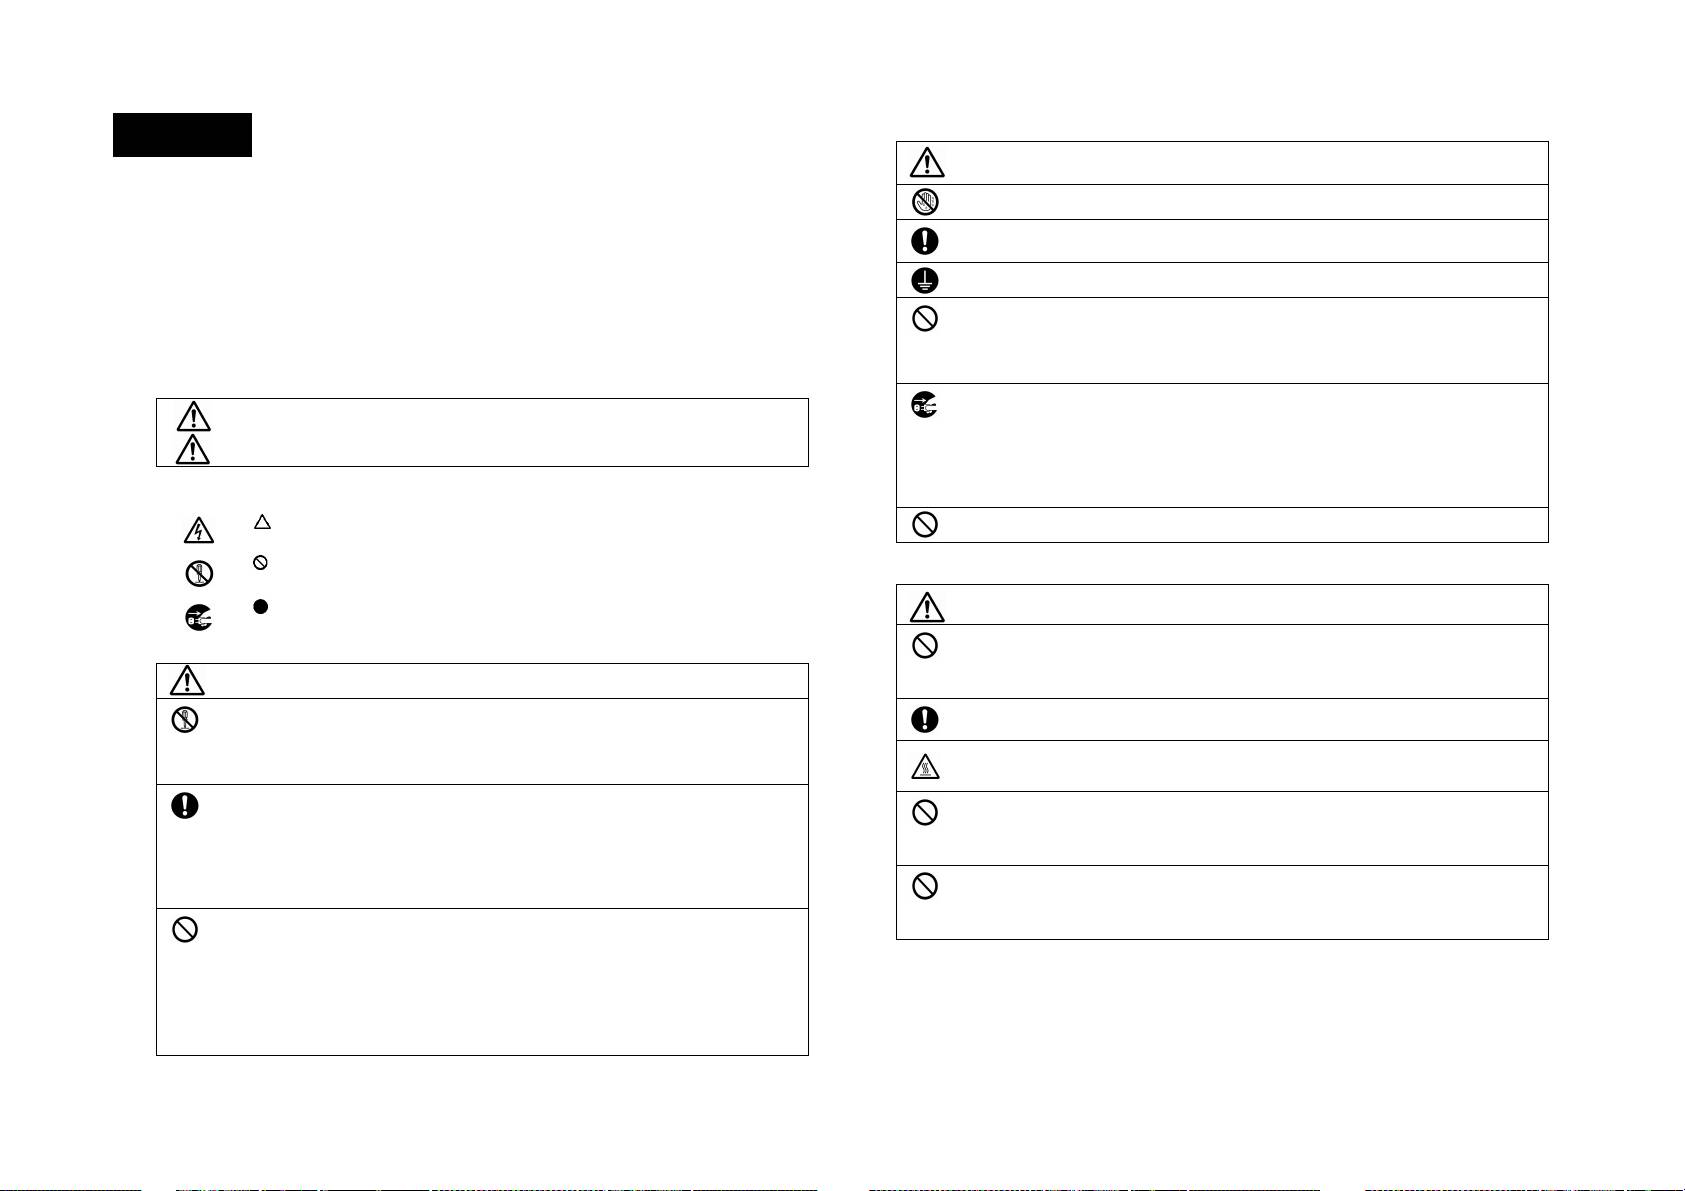This screenshot has width=1685, height=1191.
Task: Click the black rectangle header block
Action: (x=181, y=135)
